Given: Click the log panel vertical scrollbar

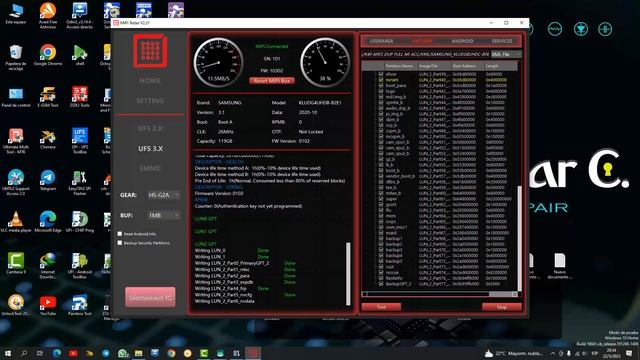Looking at the screenshot, I should click(x=348, y=274).
